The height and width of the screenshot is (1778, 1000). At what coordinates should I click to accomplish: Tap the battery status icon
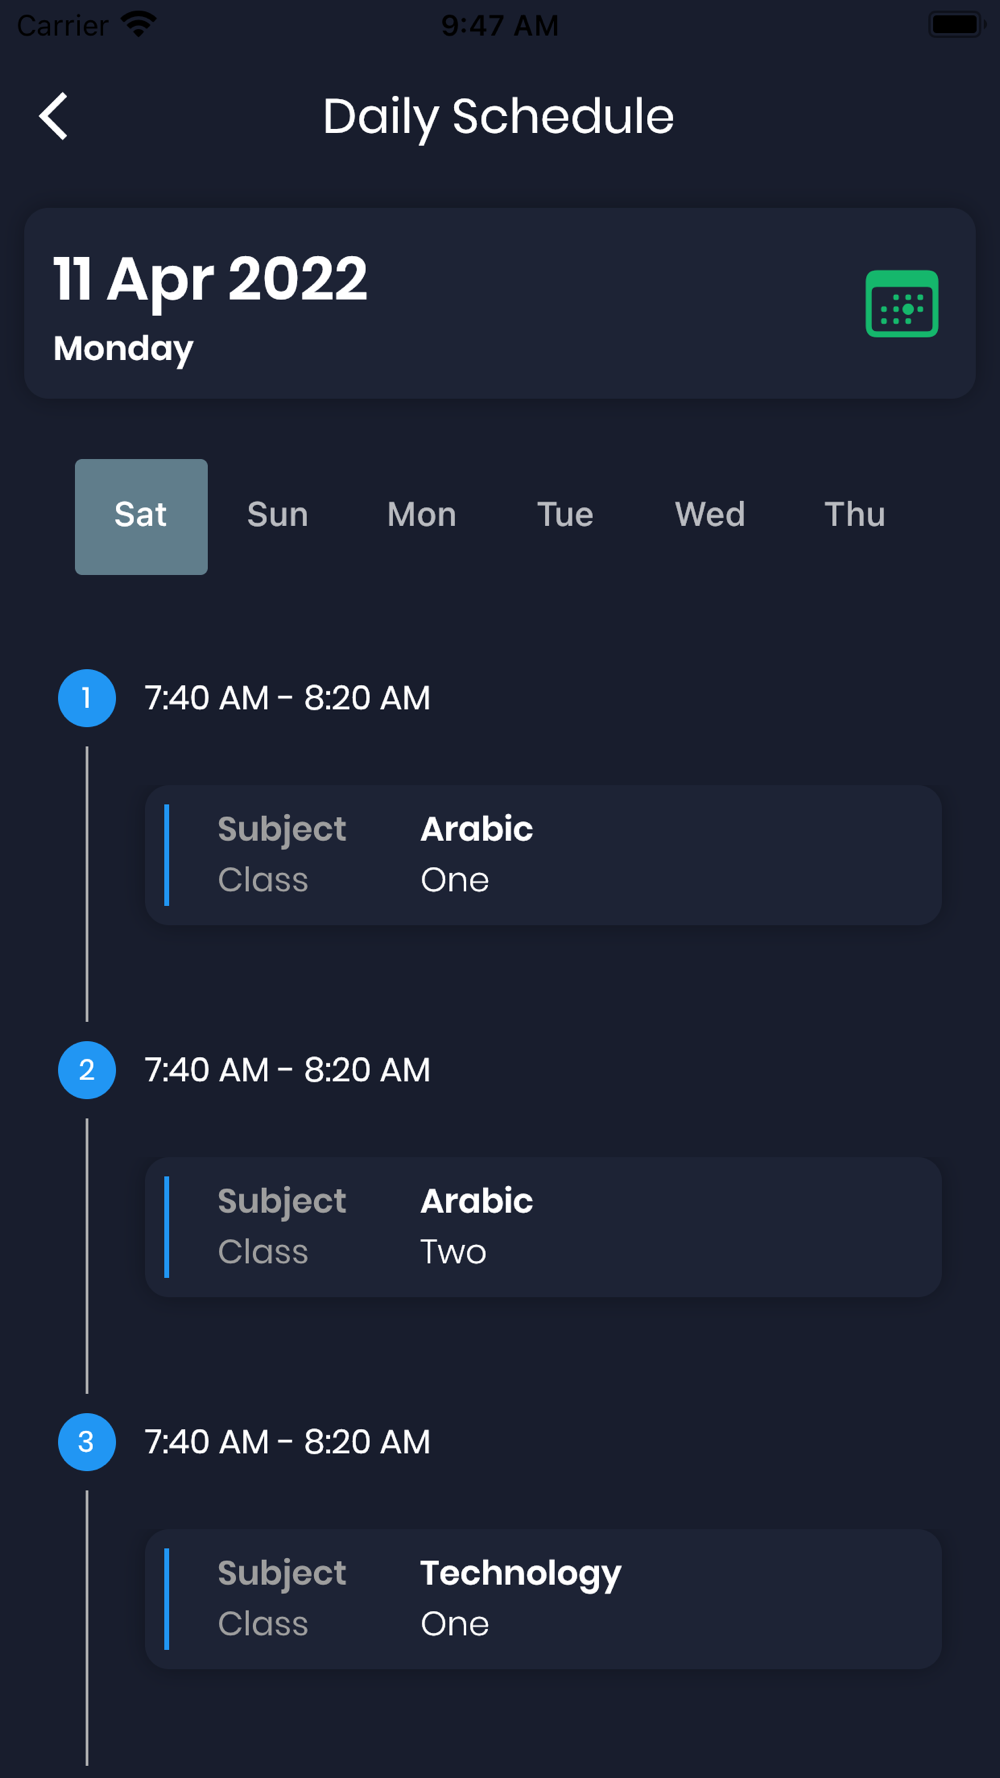click(956, 24)
